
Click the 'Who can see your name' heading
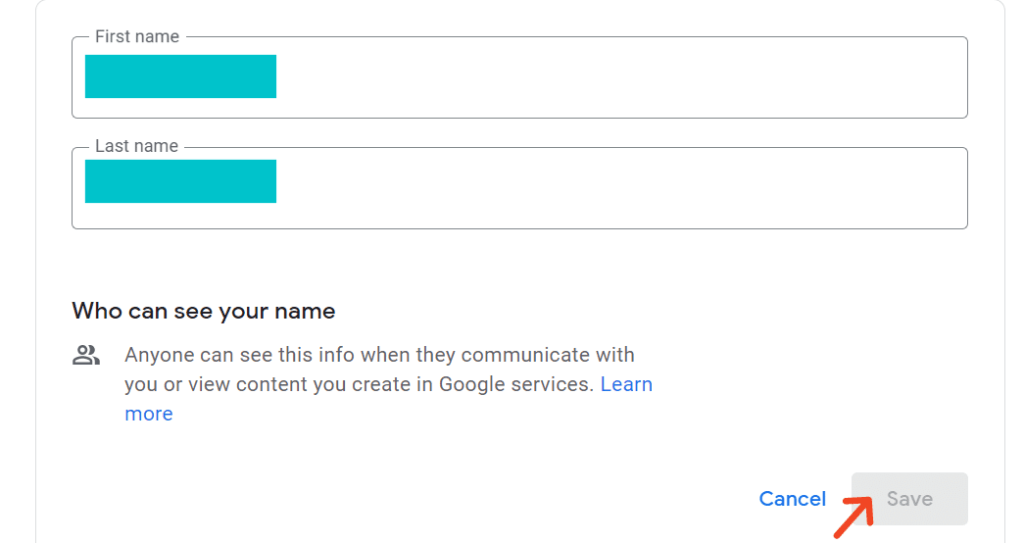coord(203,311)
